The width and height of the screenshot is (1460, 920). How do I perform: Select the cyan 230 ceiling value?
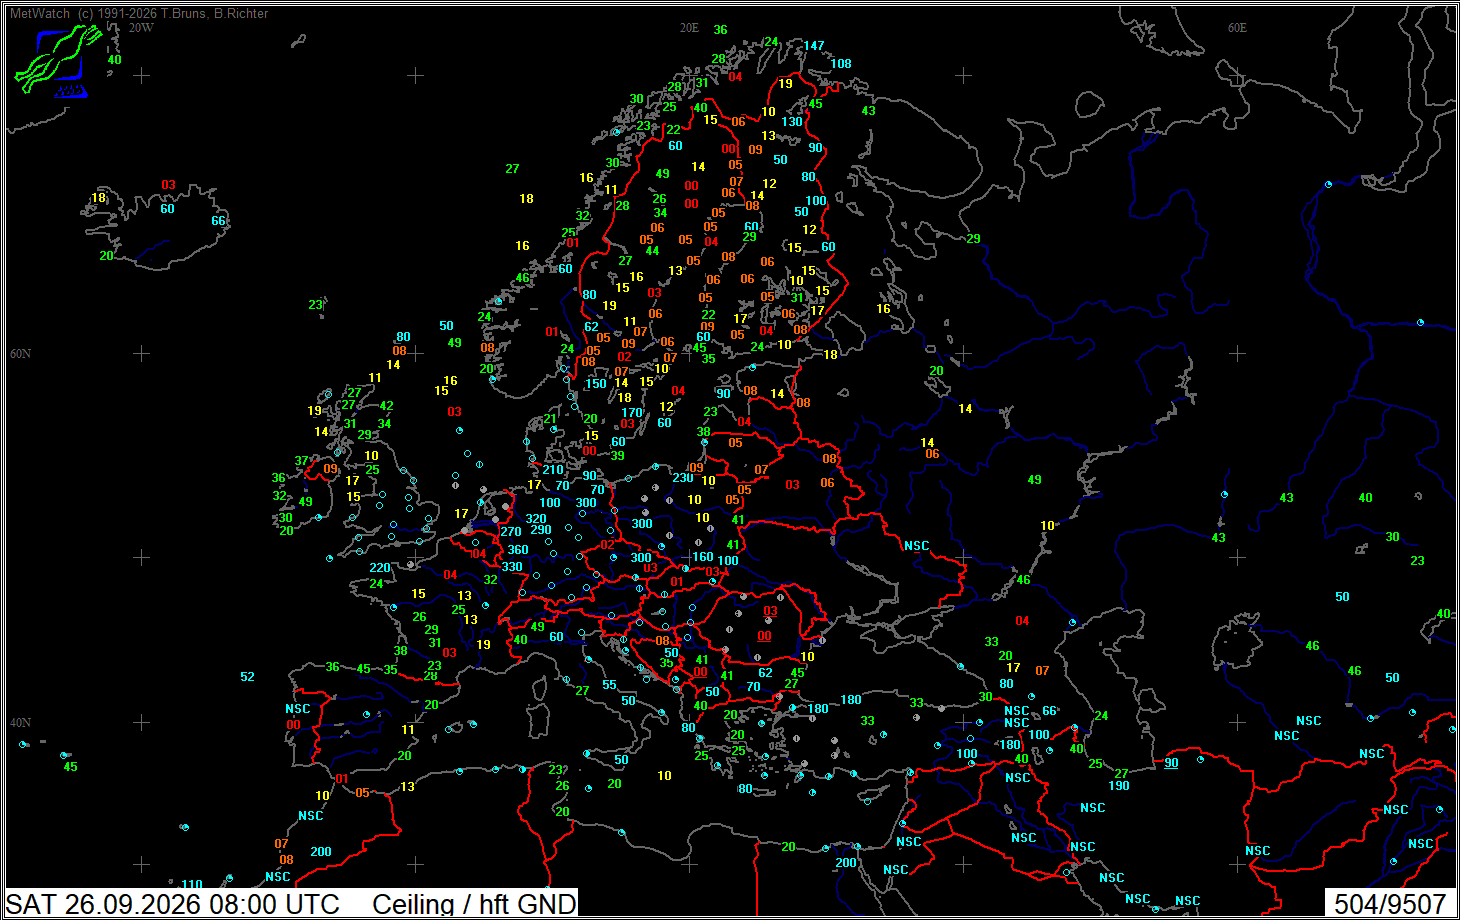[x=683, y=478]
